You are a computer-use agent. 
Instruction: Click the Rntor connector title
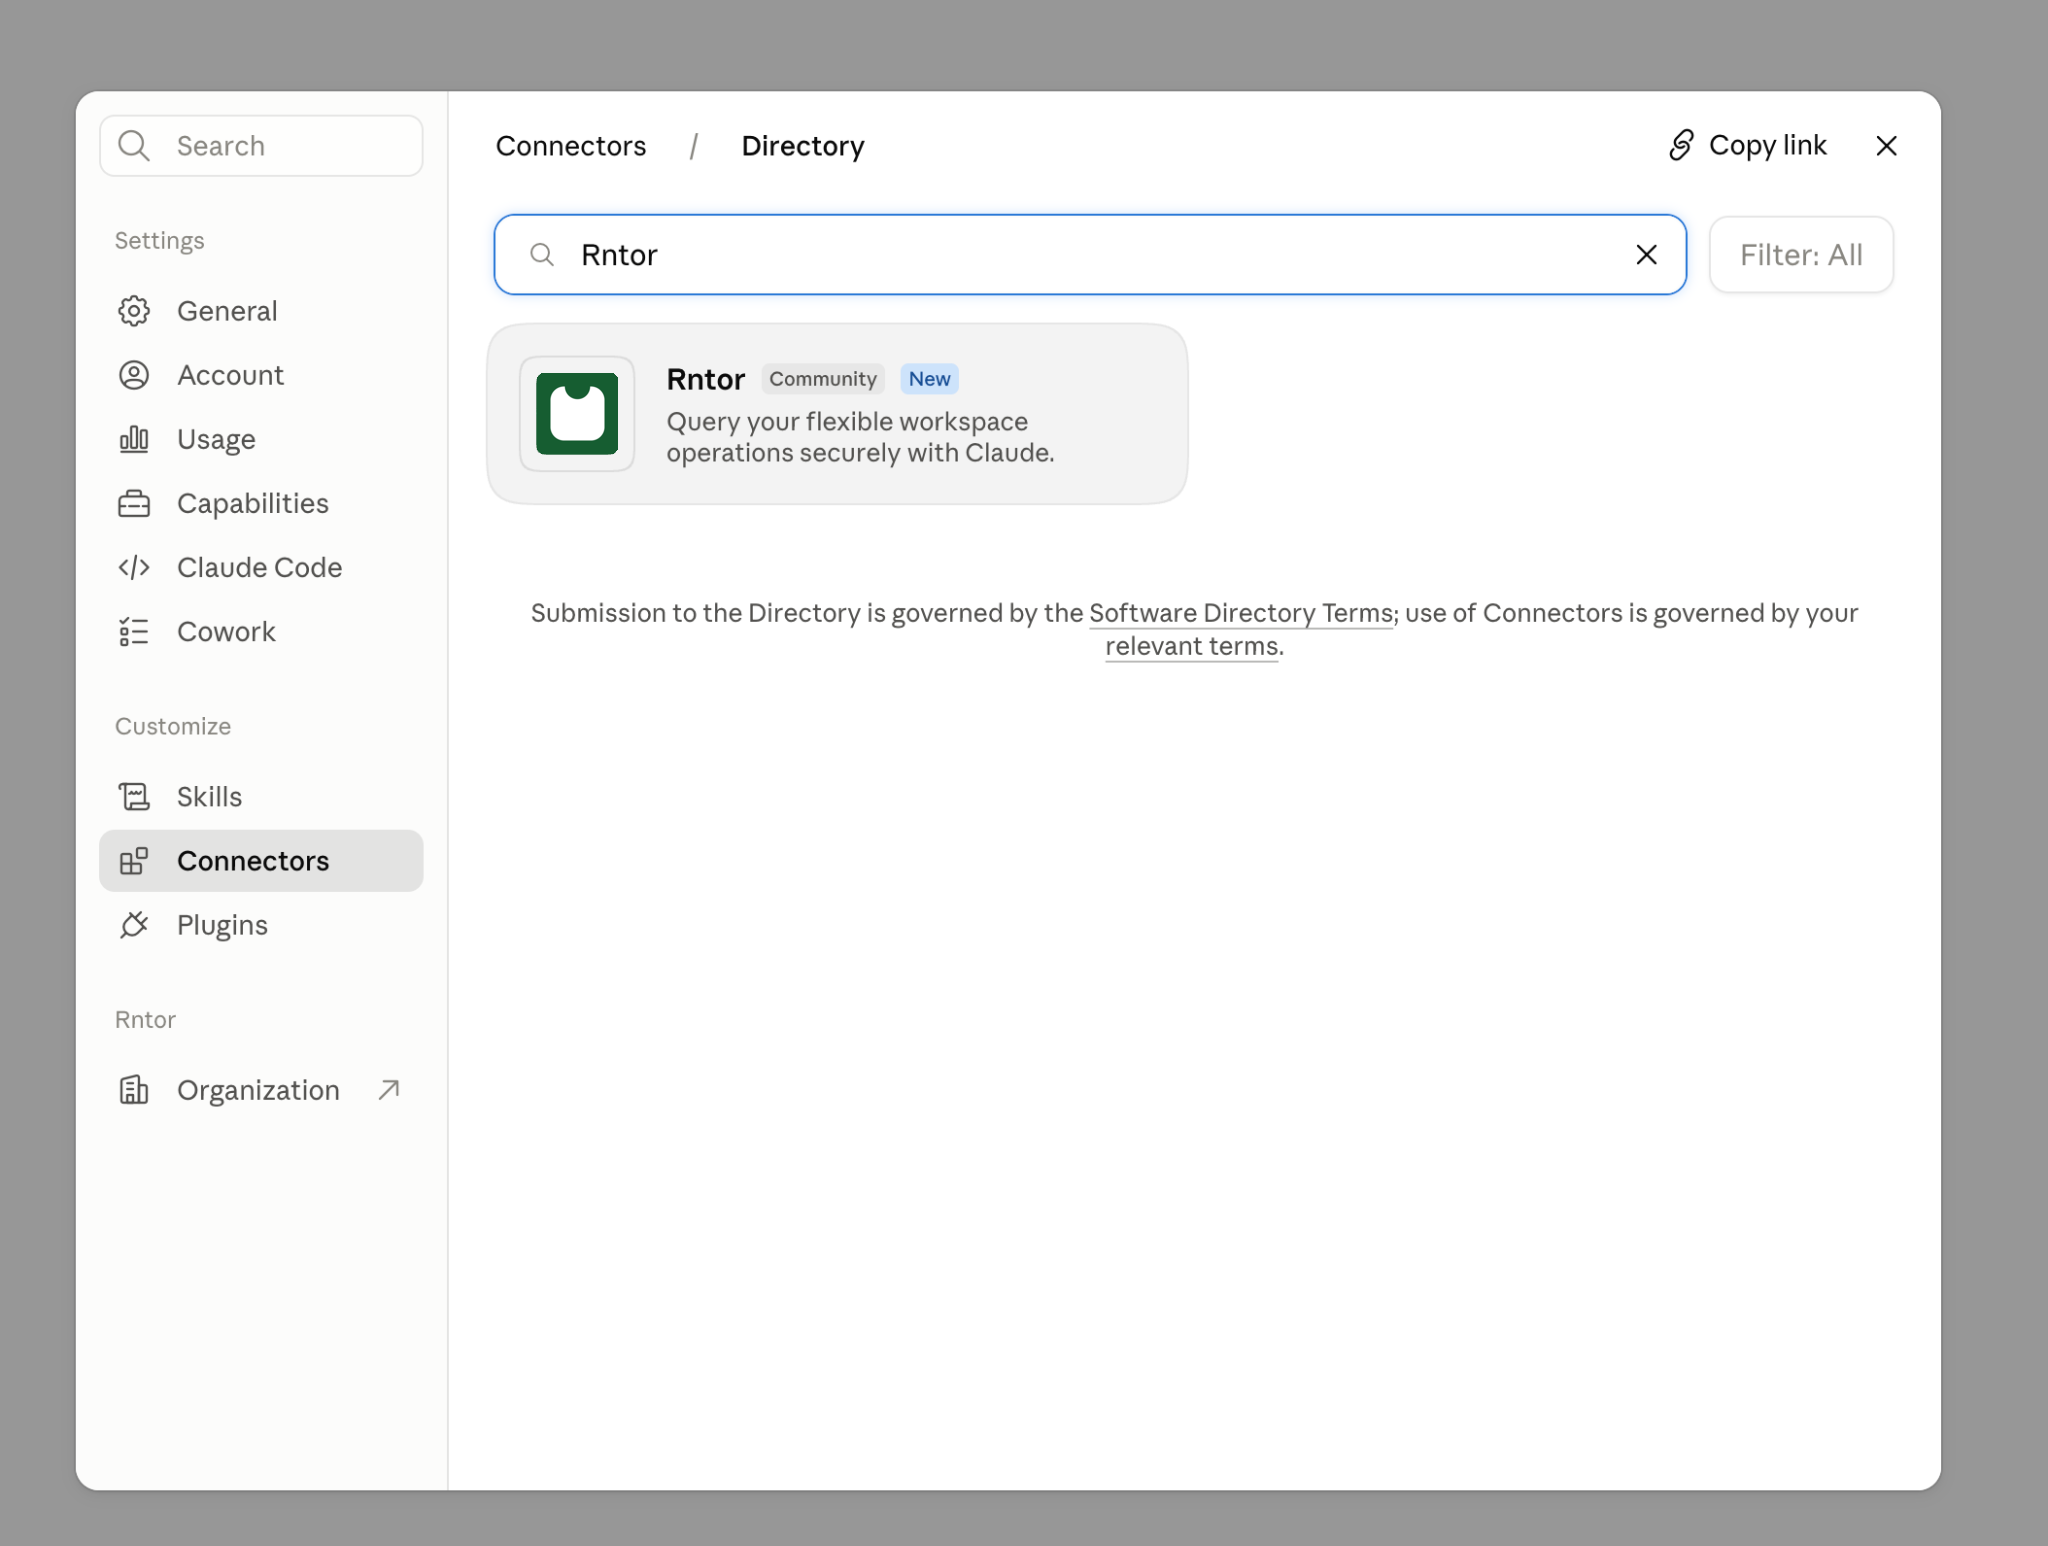click(706, 379)
